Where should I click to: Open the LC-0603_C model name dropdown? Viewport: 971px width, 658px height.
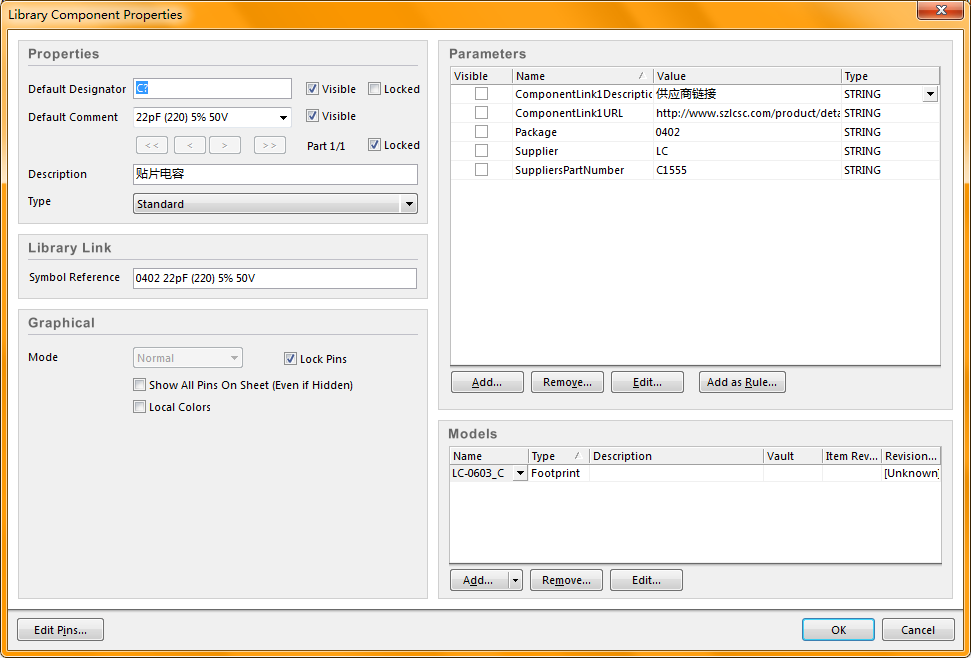[520, 474]
